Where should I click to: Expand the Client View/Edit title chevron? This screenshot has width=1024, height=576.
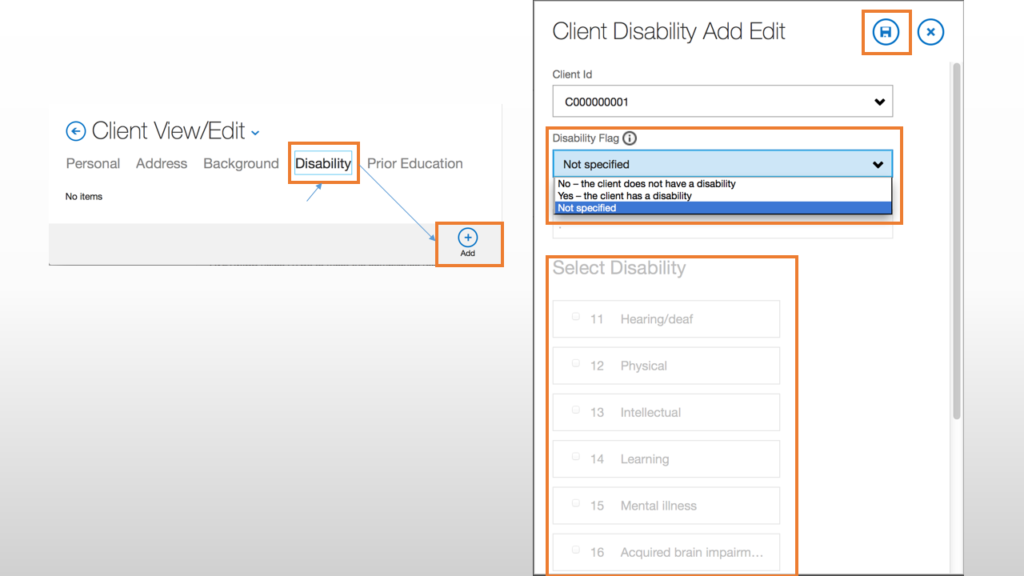pos(255,133)
